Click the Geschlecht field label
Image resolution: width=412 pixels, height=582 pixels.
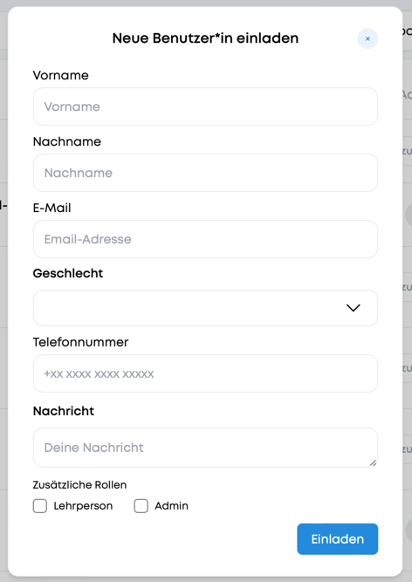point(68,274)
